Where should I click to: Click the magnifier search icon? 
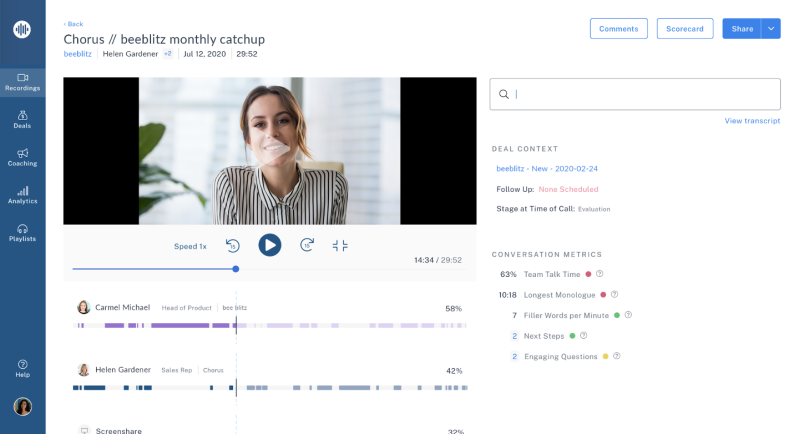coord(504,94)
